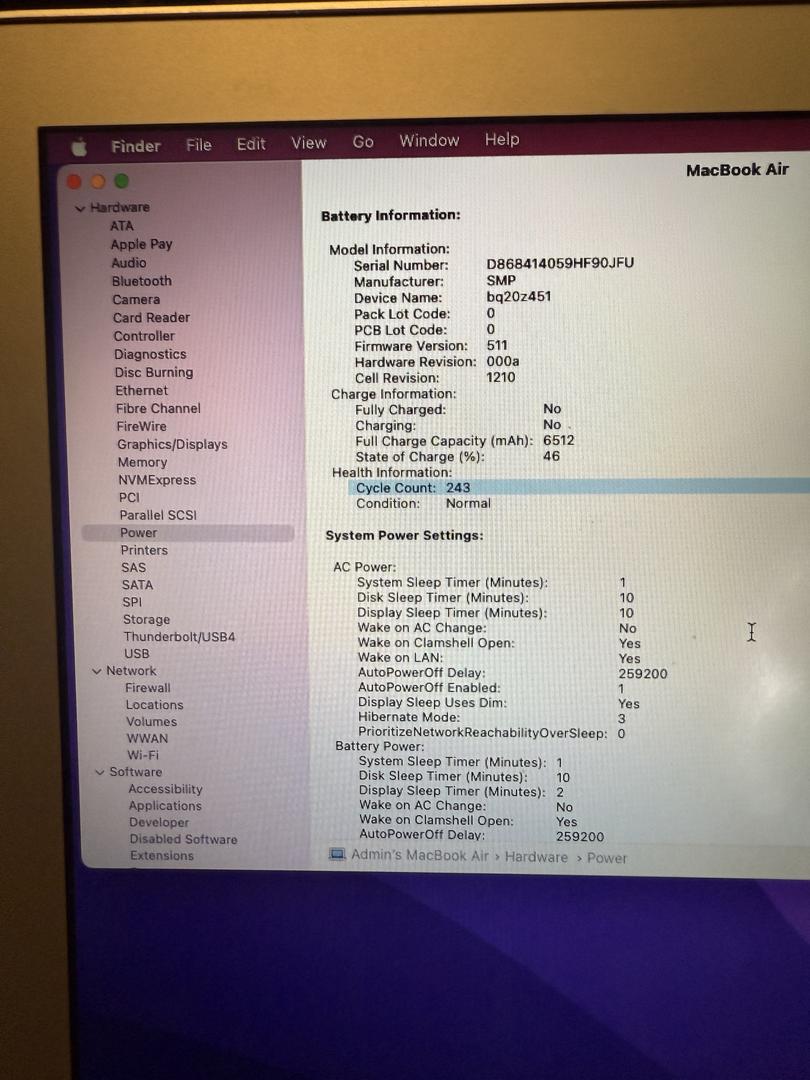Select SPI in the sidebar
810x1080 pixels.
[x=132, y=602]
